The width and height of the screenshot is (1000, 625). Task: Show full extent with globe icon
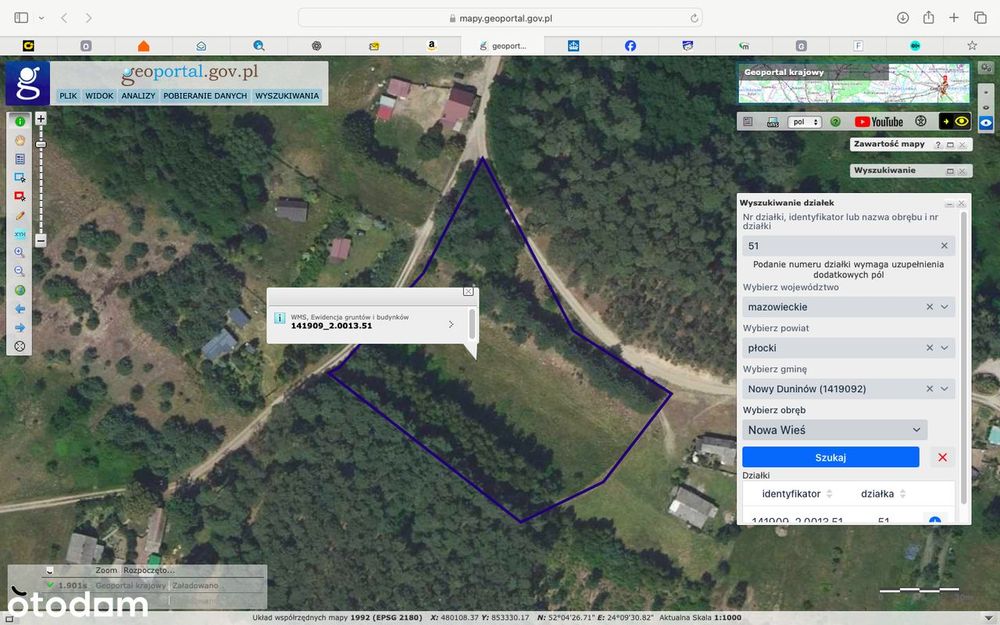click(x=20, y=290)
